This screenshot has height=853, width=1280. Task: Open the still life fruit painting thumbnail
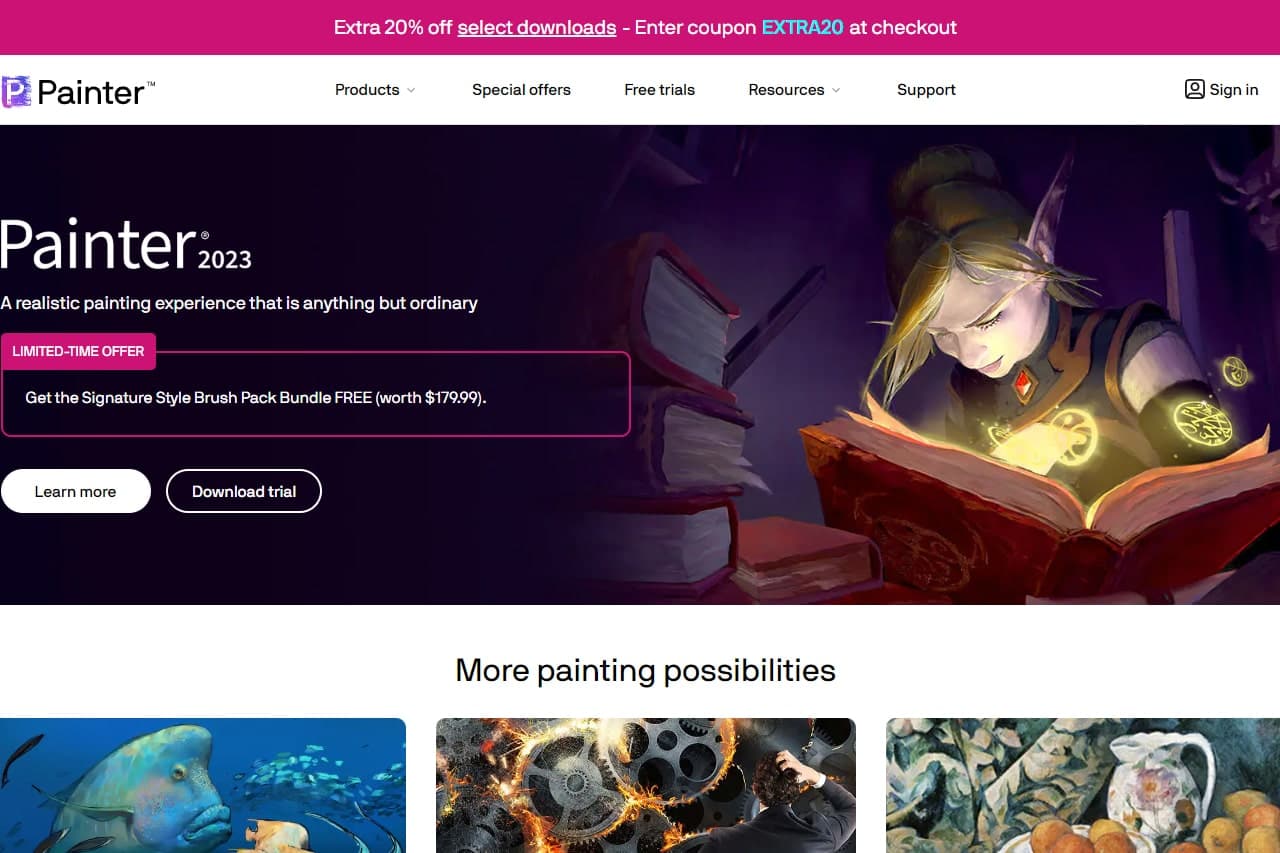point(1083,785)
